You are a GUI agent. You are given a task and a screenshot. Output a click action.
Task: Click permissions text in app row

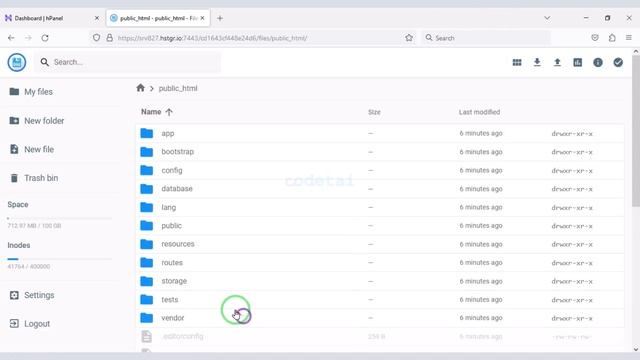click(572, 134)
